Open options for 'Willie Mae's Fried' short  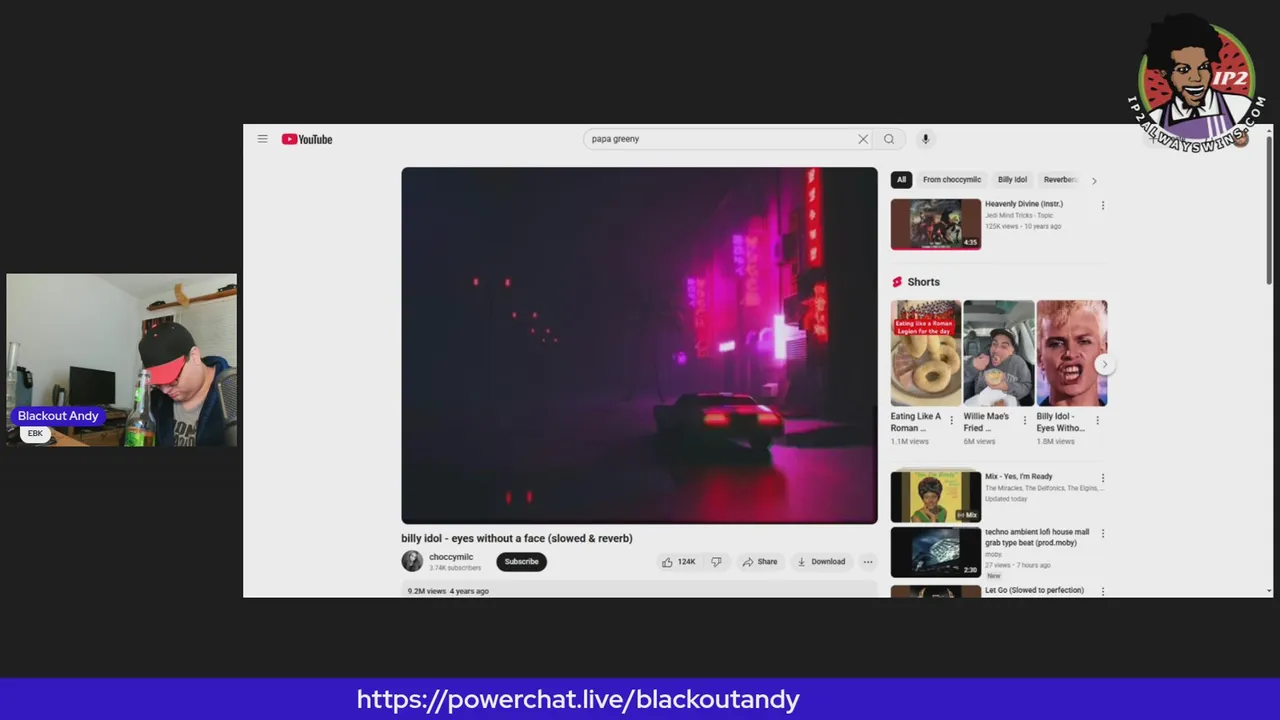[x=1024, y=421]
